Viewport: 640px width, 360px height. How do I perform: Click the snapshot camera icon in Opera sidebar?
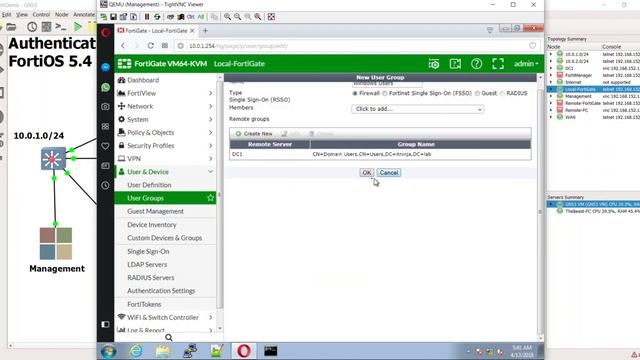pos(105,107)
